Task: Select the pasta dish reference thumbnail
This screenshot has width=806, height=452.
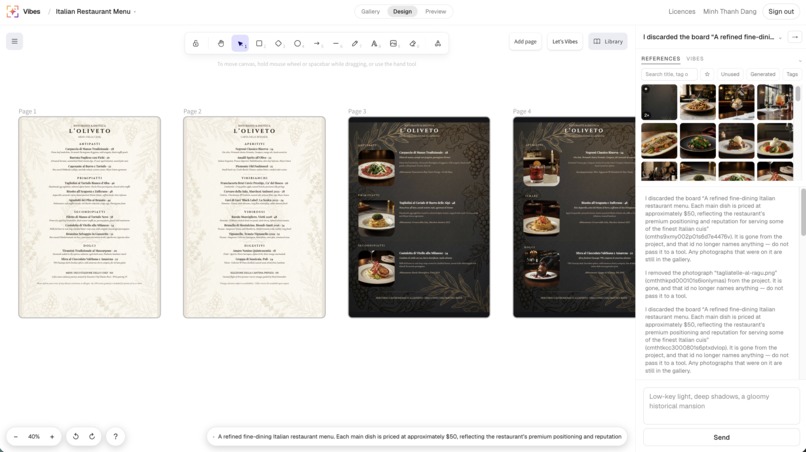Action: coord(698,102)
